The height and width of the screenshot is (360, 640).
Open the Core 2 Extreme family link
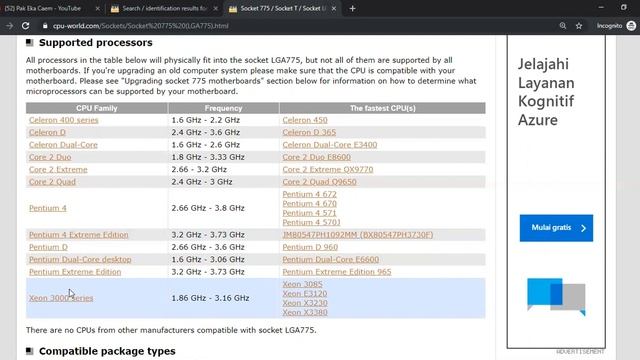coord(58,169)
